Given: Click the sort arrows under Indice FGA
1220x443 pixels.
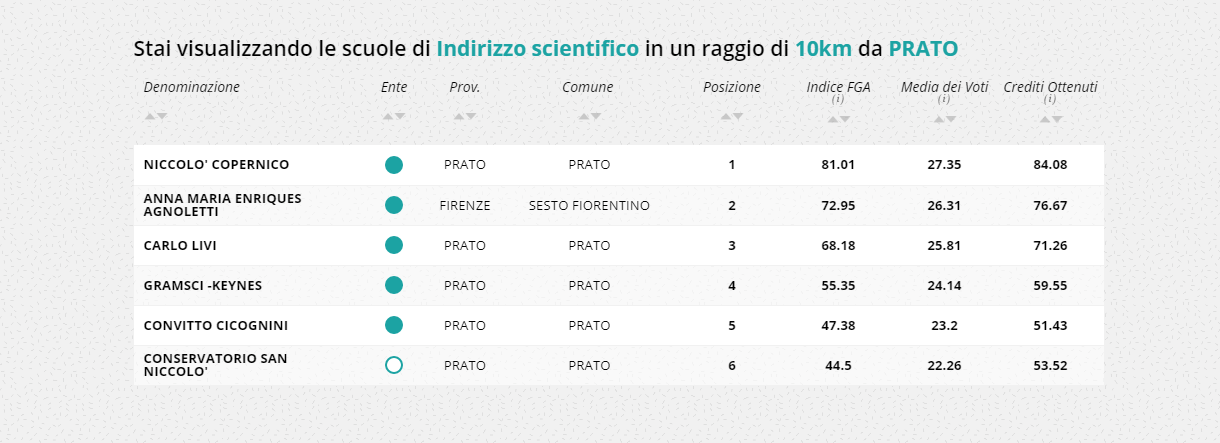Looking at the screenshot, I should pos(838,119).
